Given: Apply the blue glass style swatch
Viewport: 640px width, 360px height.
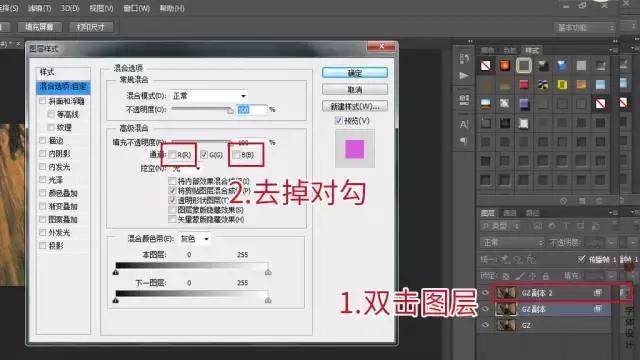Looking at the screenshot, I should pyautogui.click(x=562, y=65).
